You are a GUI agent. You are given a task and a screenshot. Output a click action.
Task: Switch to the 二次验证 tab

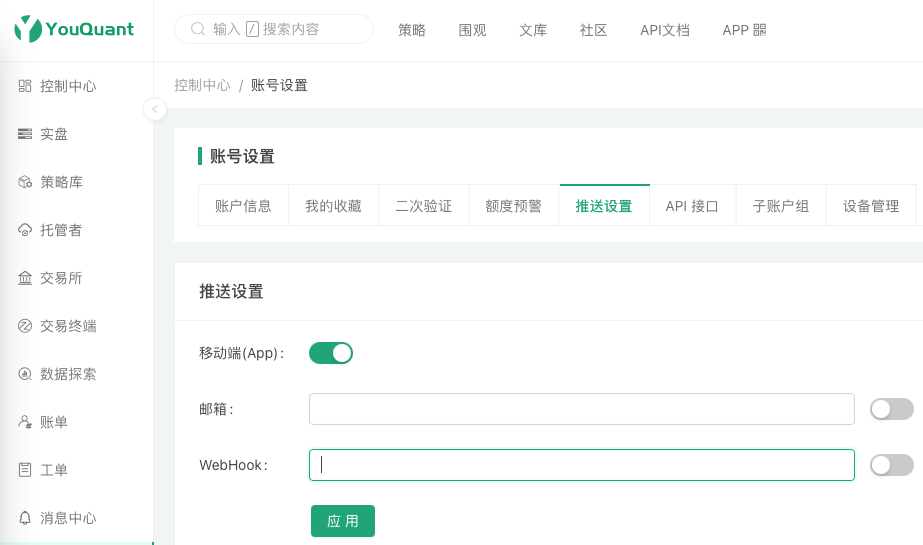[x=423, y=206]
